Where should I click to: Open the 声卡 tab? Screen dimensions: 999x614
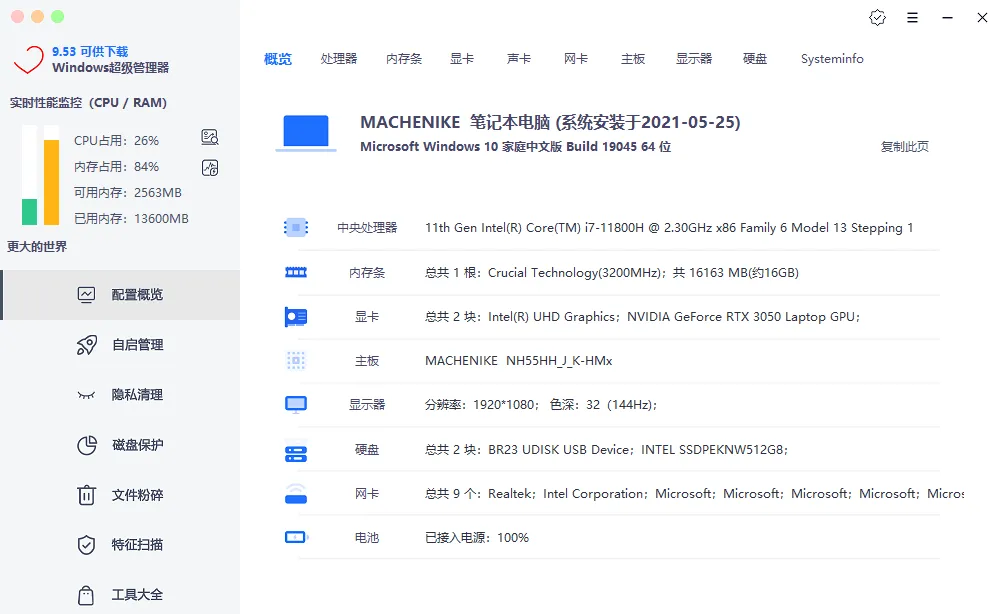point(519,59)
